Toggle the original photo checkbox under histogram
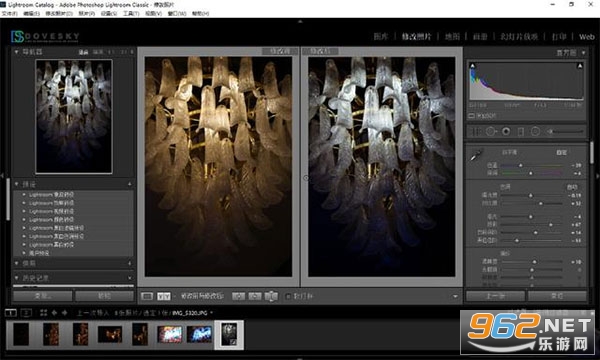This screenshot has width=600, height=360. [x=471, y=116]
